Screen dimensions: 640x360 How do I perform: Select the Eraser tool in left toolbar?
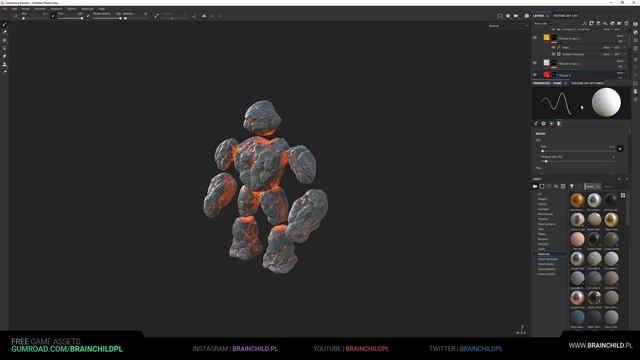tap(4, 32)
